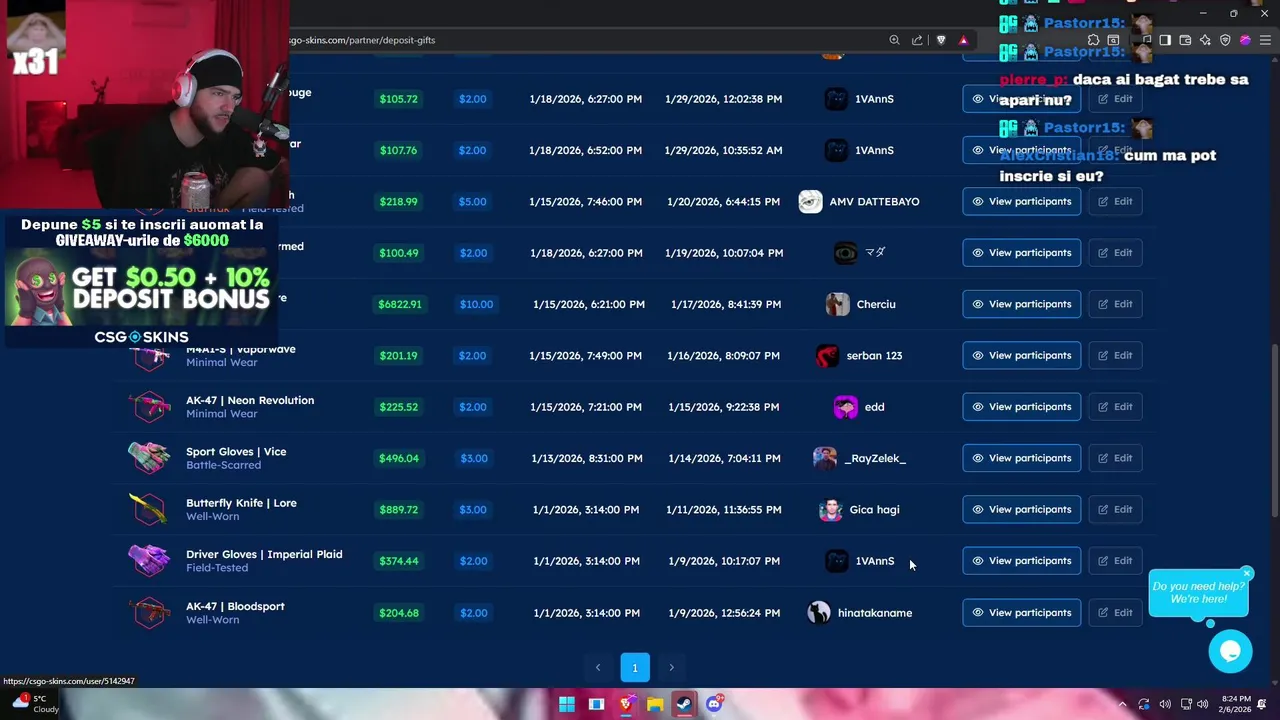
Task: Click the AK-47 Neon Revolution skin image
Action: click(x=149, y=407)
